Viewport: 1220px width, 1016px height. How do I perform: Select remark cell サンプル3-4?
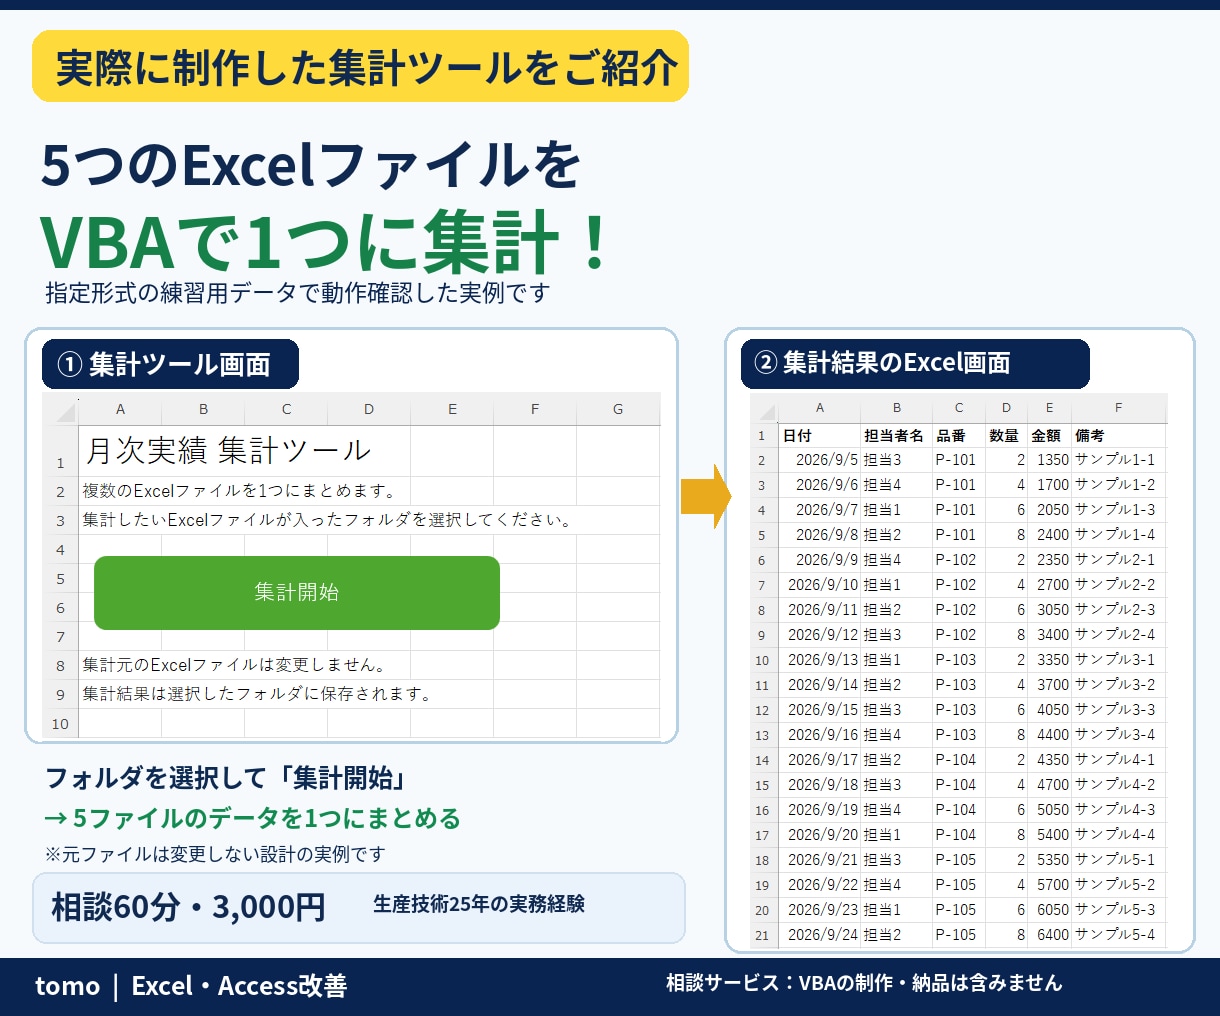tap(1118, 735)
